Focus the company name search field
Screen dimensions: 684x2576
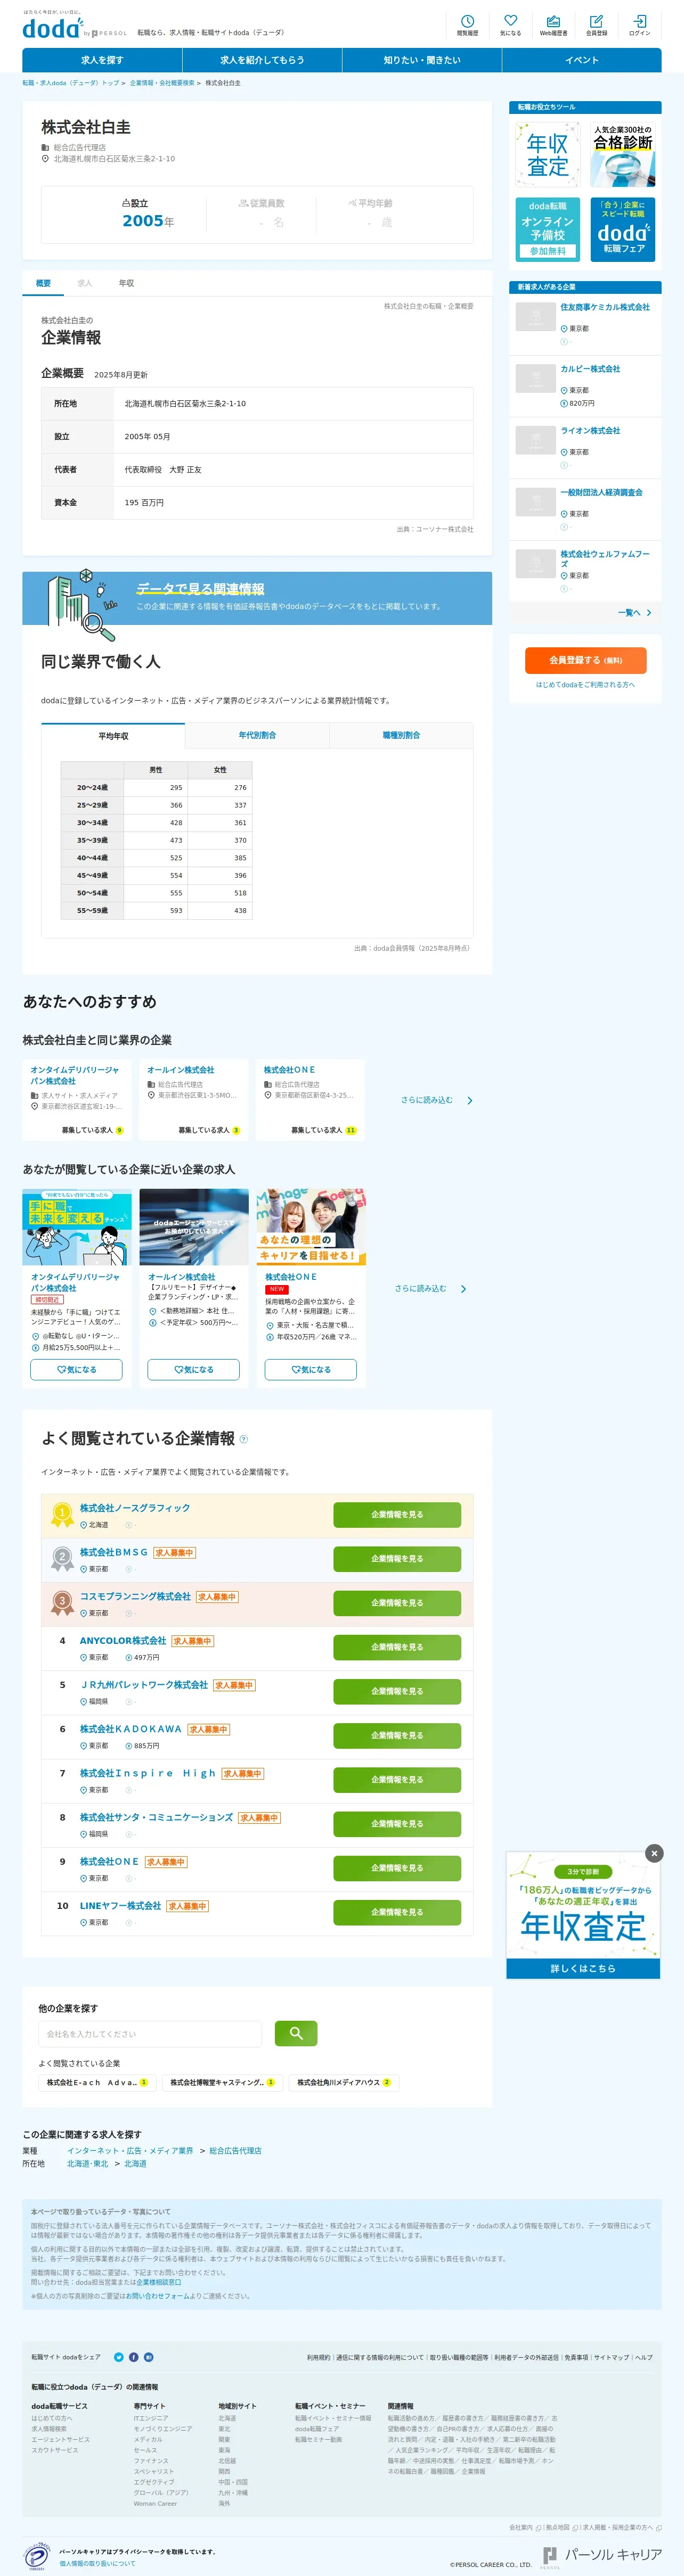[150, 2034]
